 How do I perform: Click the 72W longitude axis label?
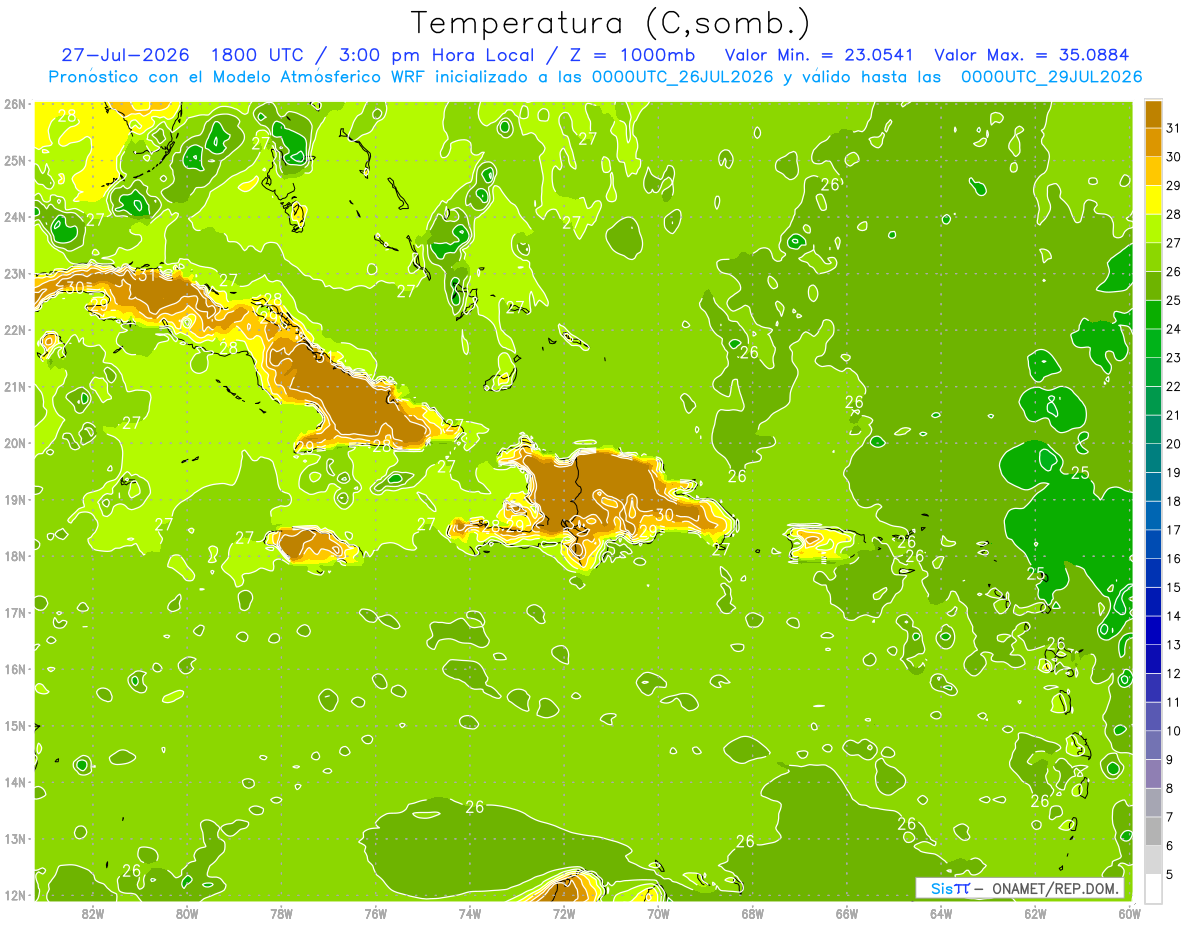tap(564, 913)
